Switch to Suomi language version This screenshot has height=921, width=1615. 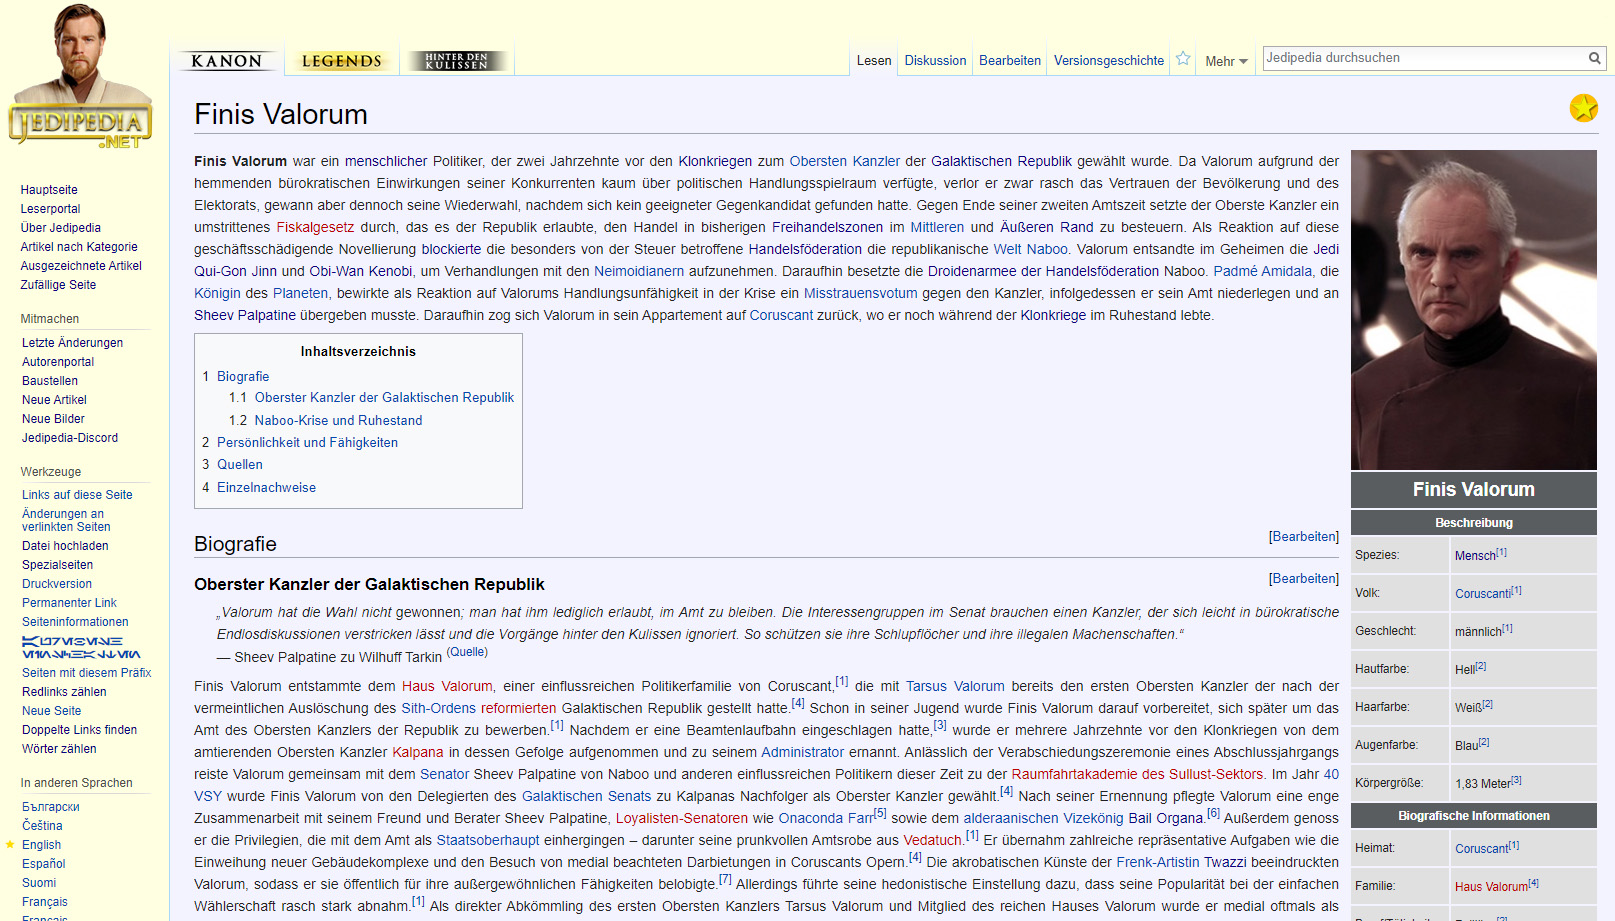(x=39, y=883)
